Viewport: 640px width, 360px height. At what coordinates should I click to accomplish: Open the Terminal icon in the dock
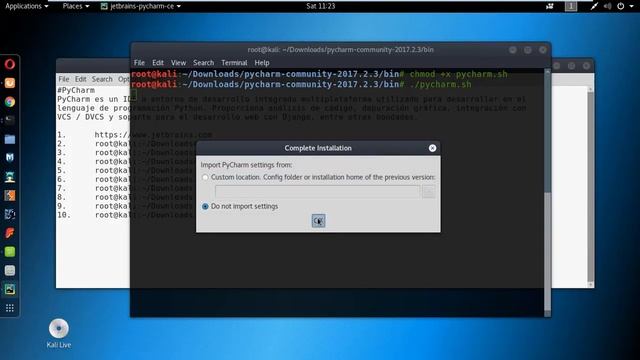[x=10, y=120]
